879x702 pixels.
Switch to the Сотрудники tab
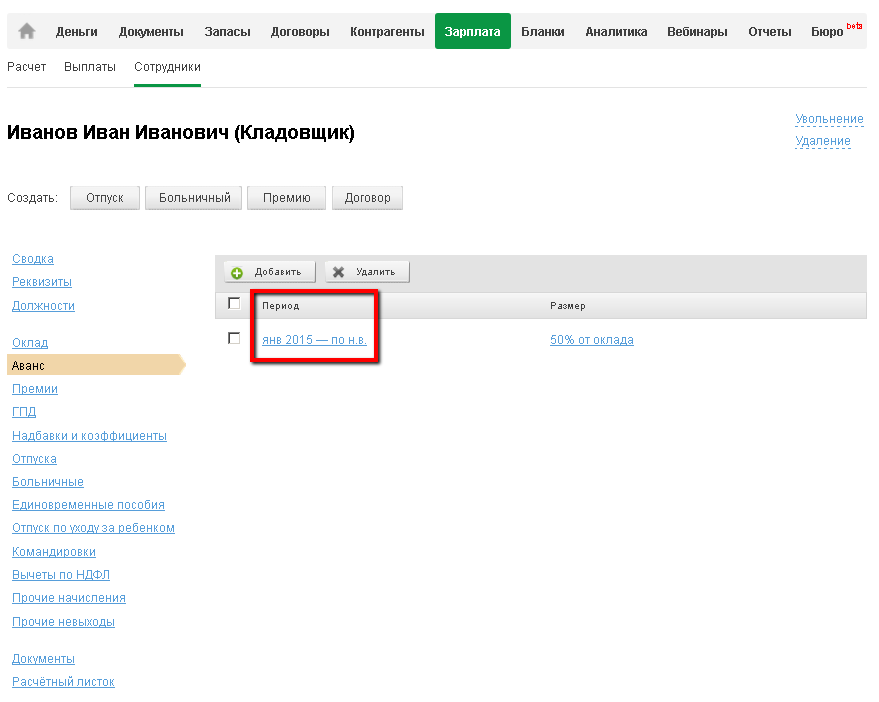click(x=167, y=67)
